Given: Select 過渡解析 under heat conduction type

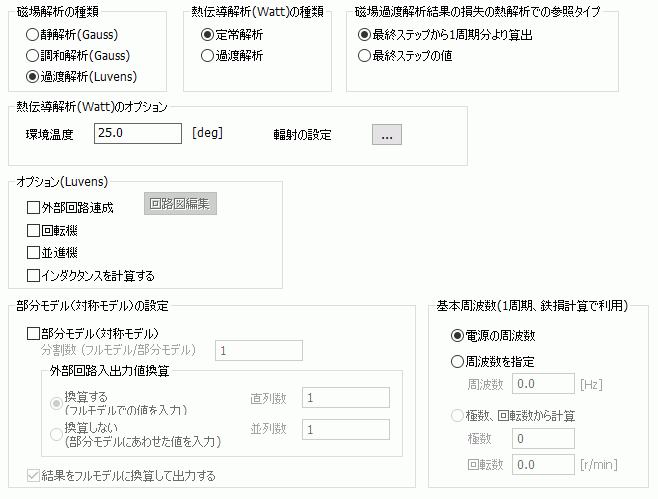Looking at the screenshot, I should click(208, 55).
